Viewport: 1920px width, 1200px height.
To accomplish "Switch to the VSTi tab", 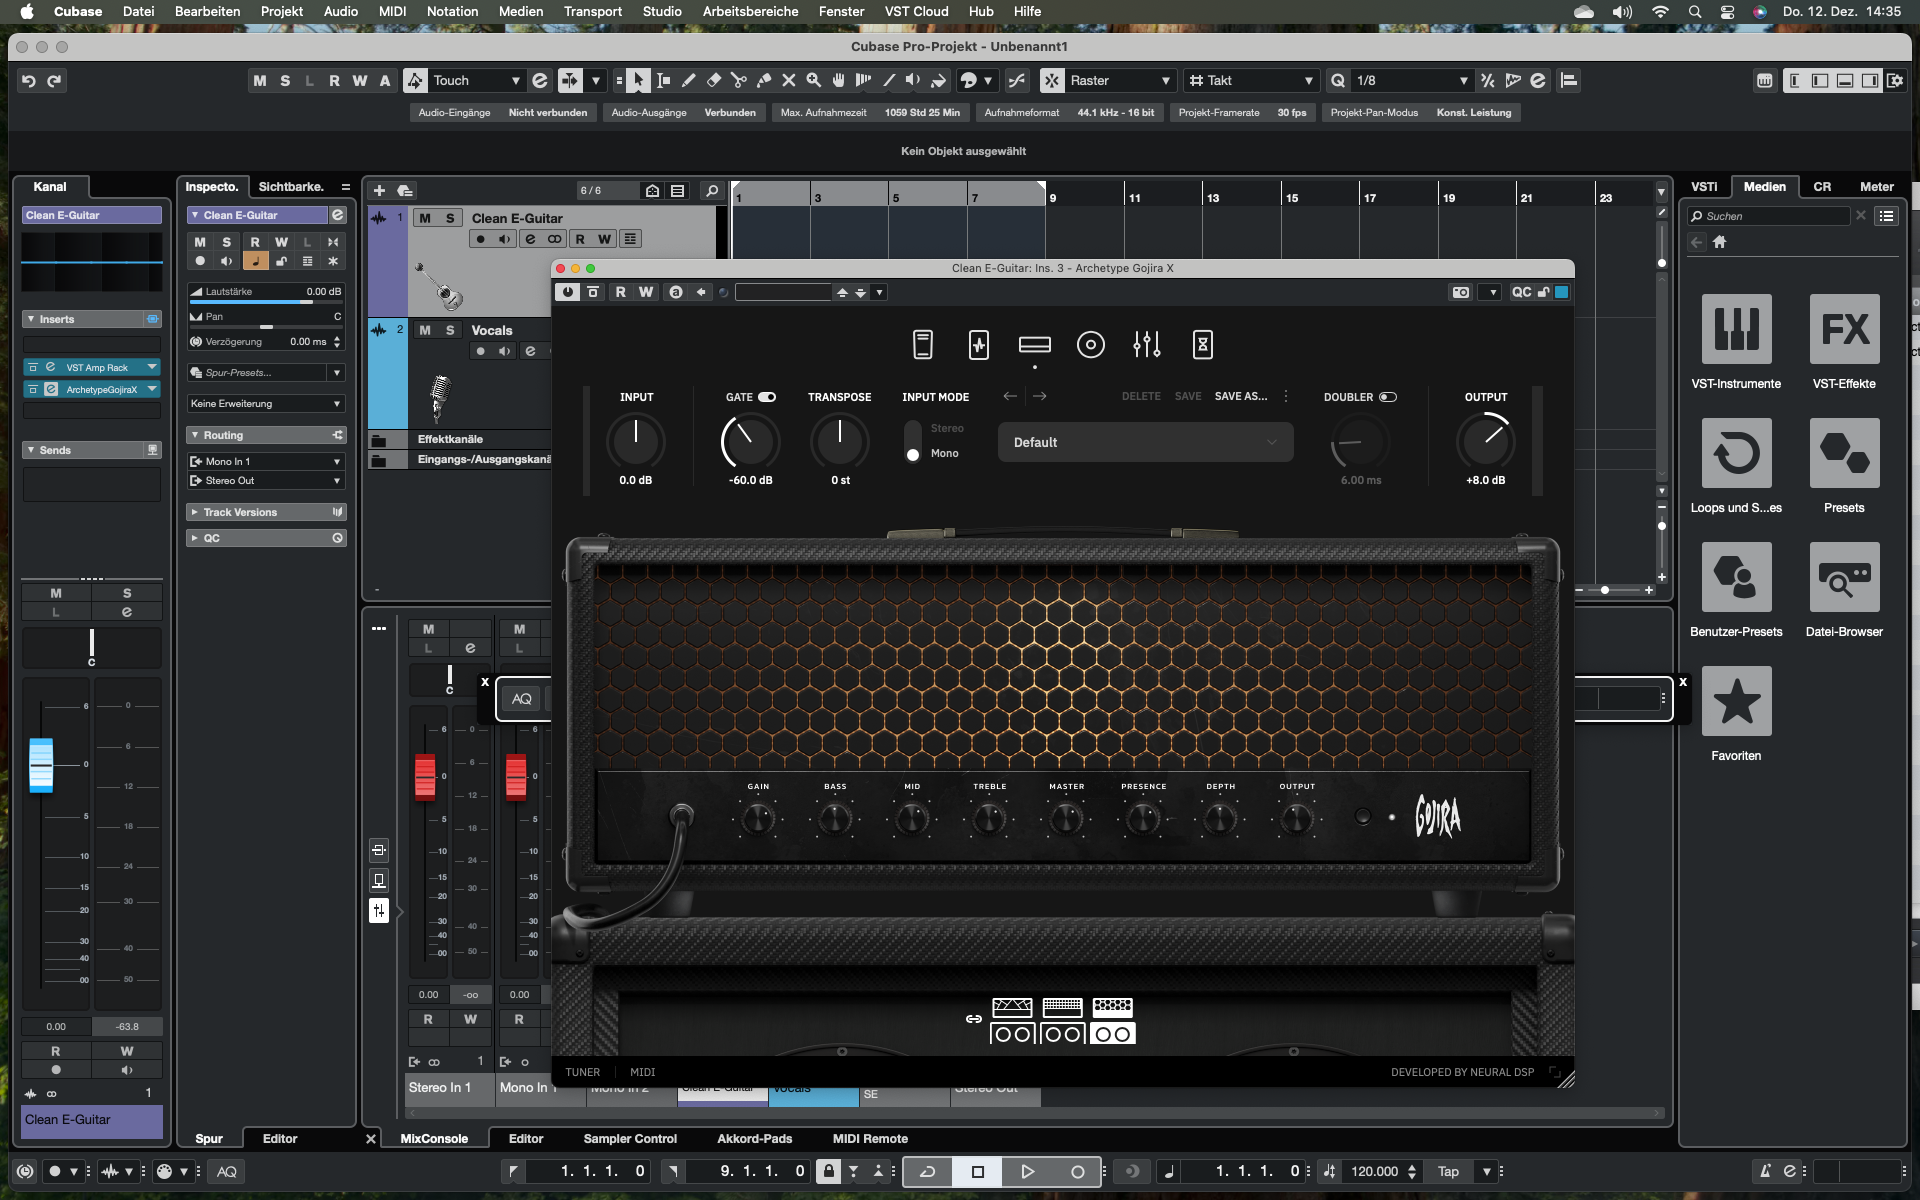I will pyautogui.click(x=1704, y=186).
